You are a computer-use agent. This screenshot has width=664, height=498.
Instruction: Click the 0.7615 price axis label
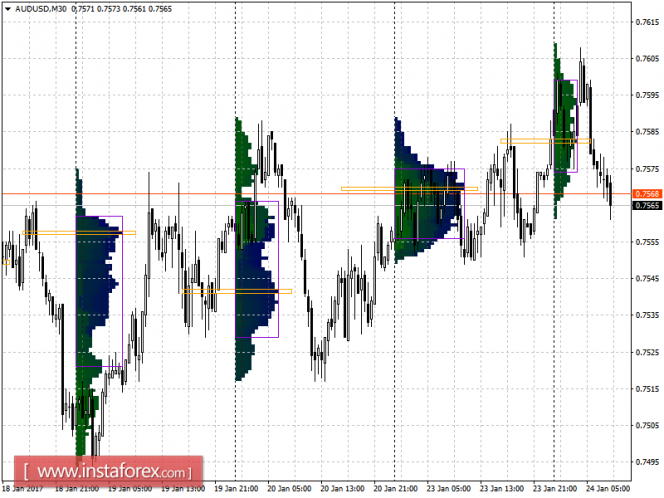(x=645, y=22)
